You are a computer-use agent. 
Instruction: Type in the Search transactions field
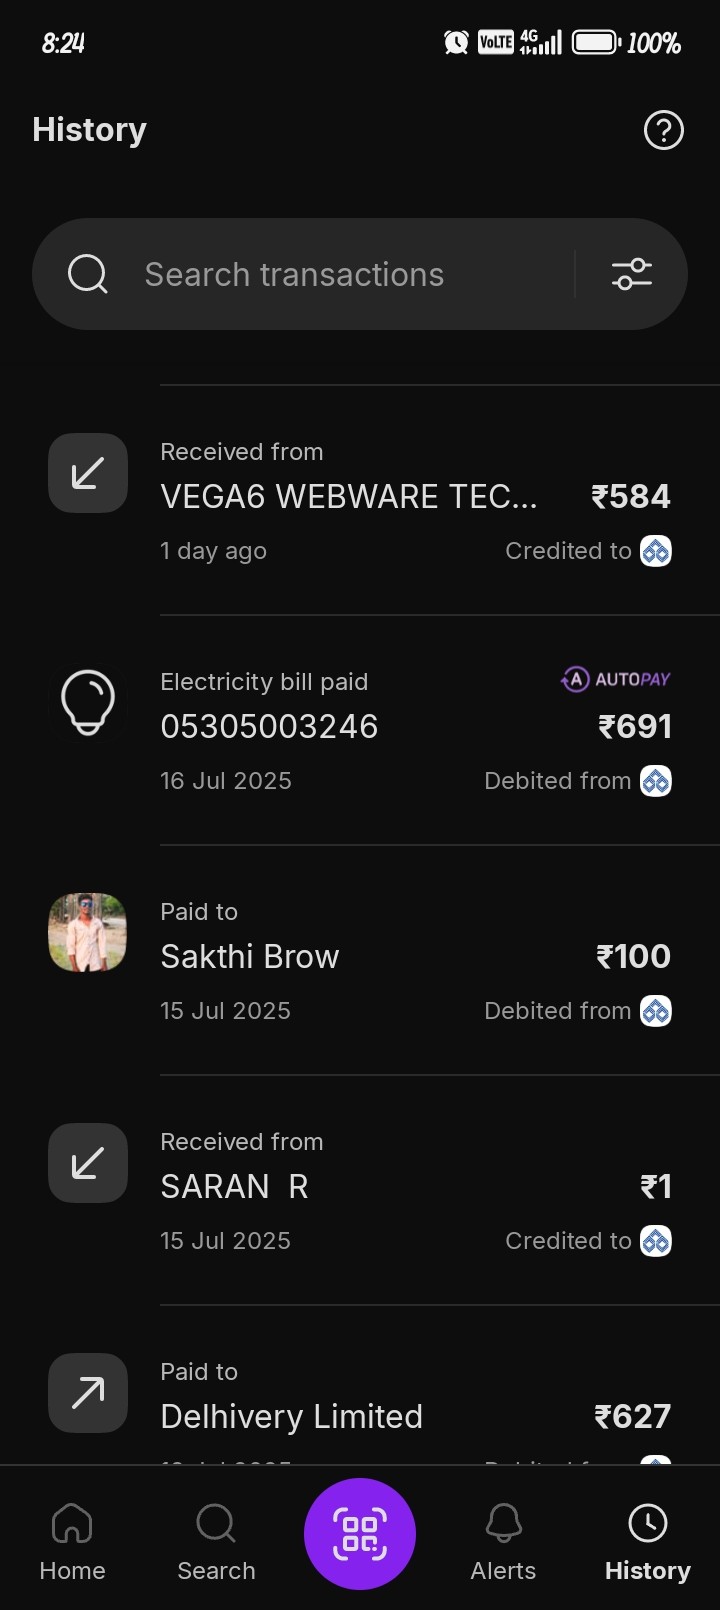[x=340, y=274]
